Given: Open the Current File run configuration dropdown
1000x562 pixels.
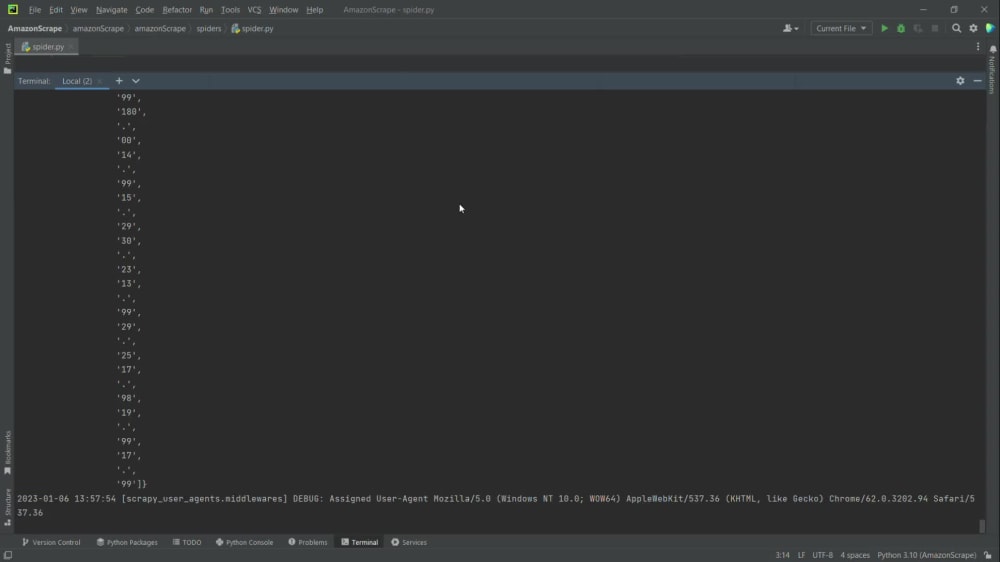Looking at the screenshot, I should (x=841, y=28).
